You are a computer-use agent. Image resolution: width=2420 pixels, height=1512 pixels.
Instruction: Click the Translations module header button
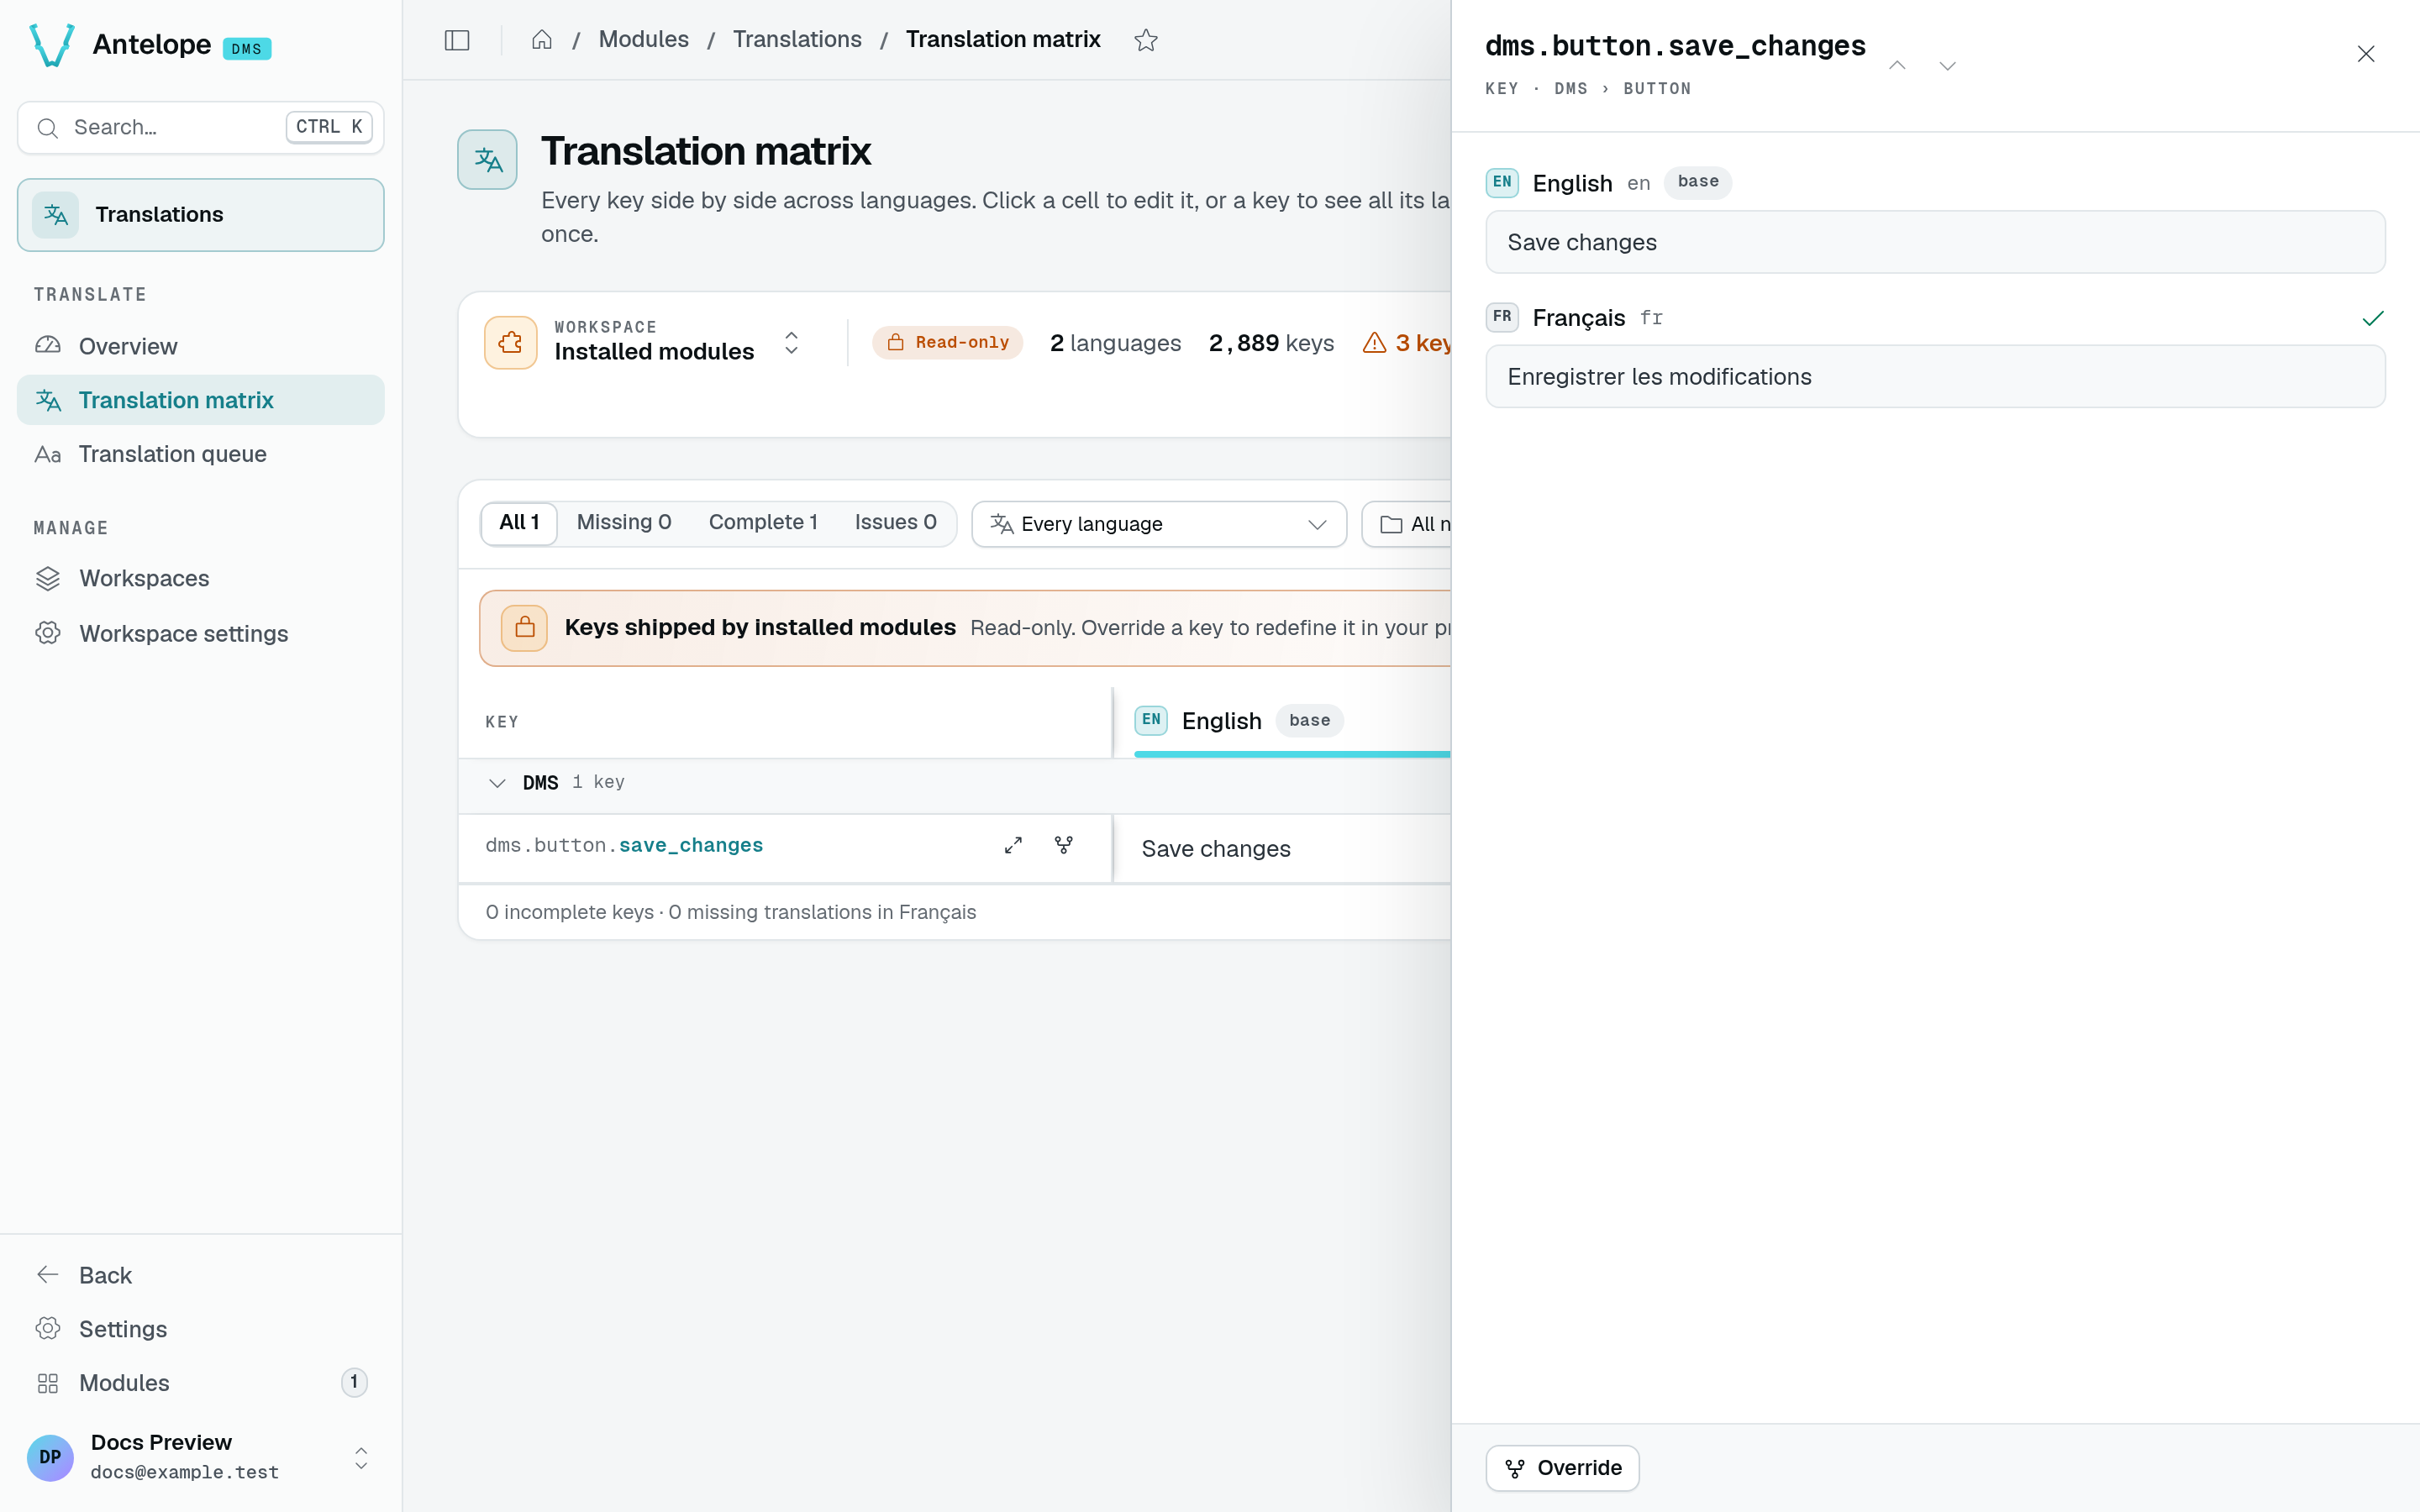click(200, 215)
